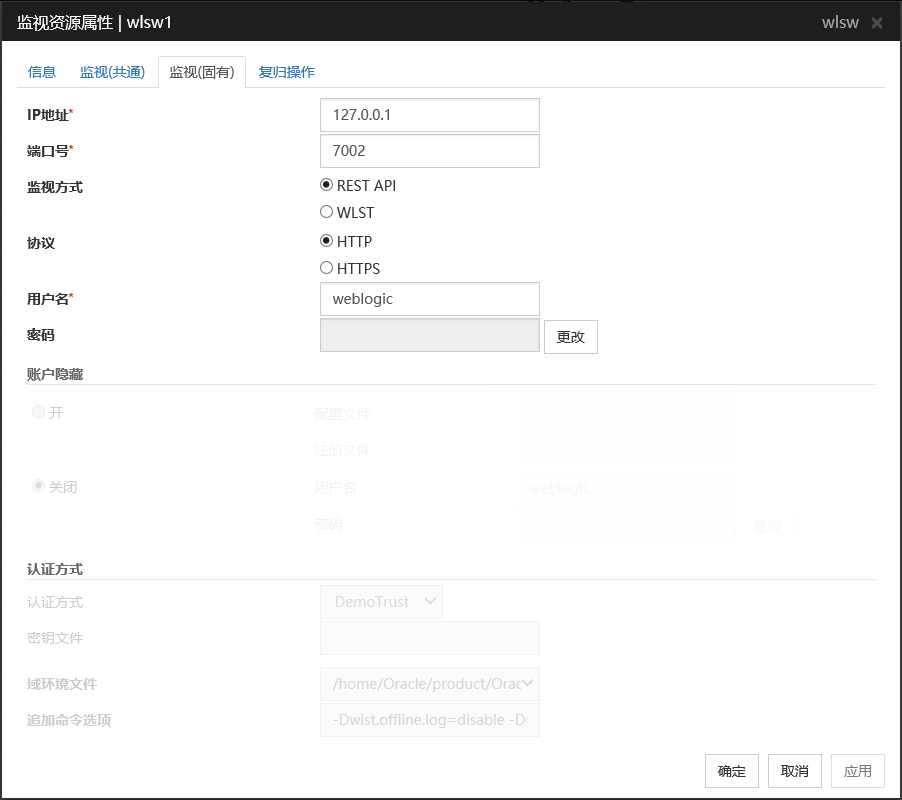Switch protocol to HTTPS
The width and height of the screenshot is (902, 800).
pyautogui.click(x=326, y=268)
